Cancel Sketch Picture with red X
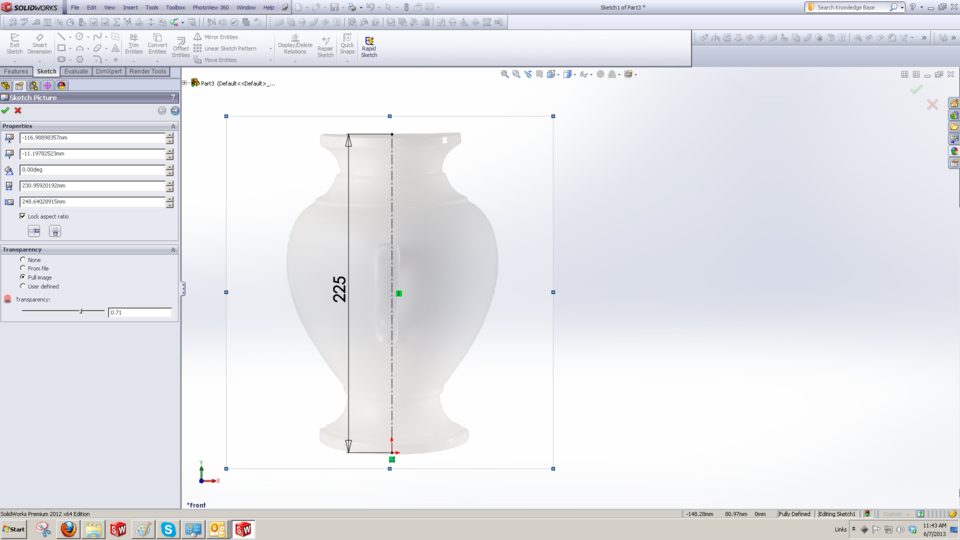960x540 pixels. pos(18,110)
